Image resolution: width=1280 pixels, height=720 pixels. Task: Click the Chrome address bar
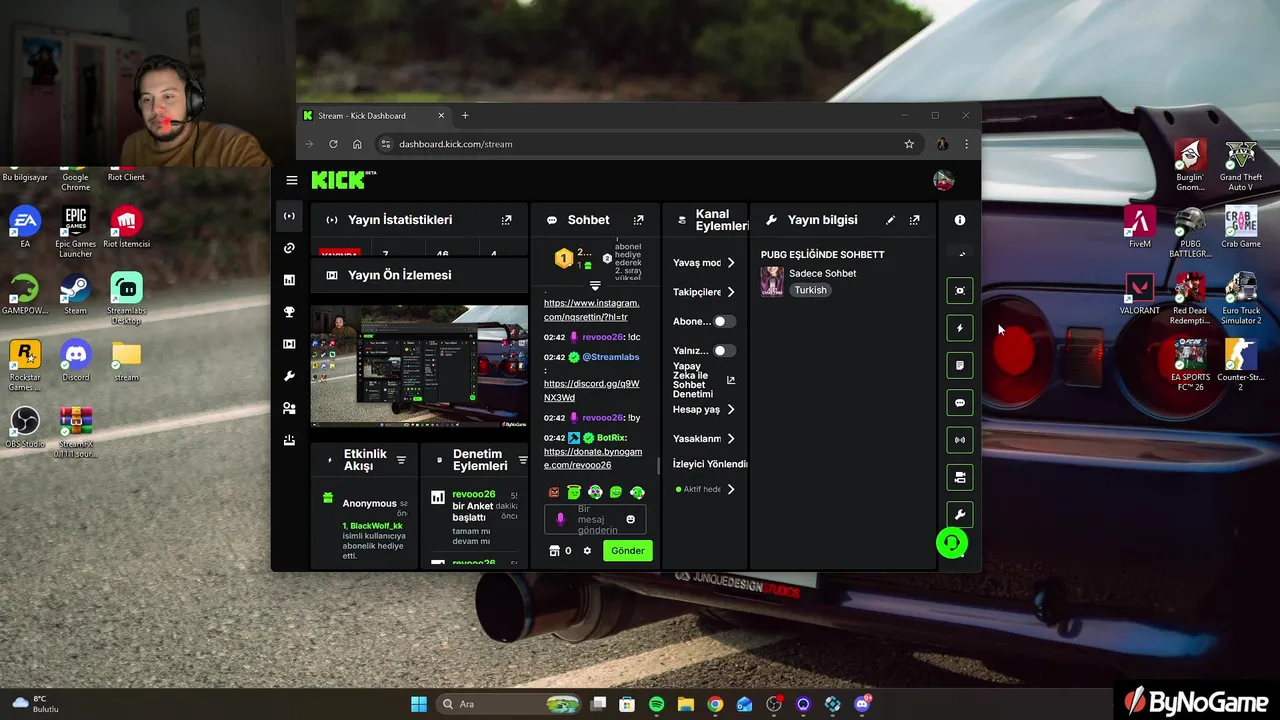click(x=650, y=144)
